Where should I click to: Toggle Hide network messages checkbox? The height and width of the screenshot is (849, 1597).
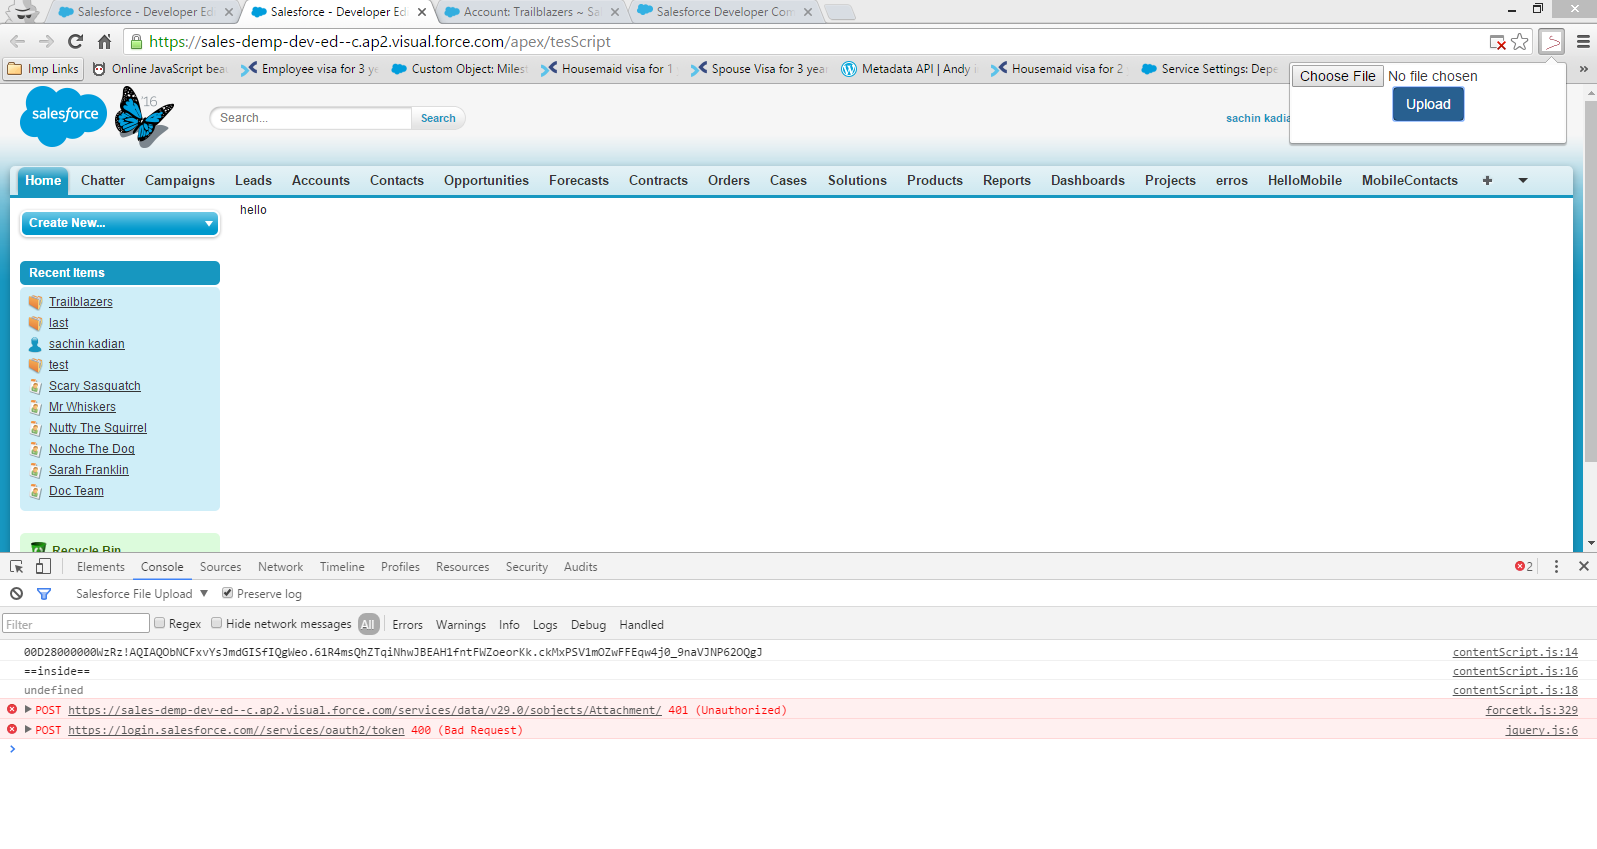click(x=216, y=623)
